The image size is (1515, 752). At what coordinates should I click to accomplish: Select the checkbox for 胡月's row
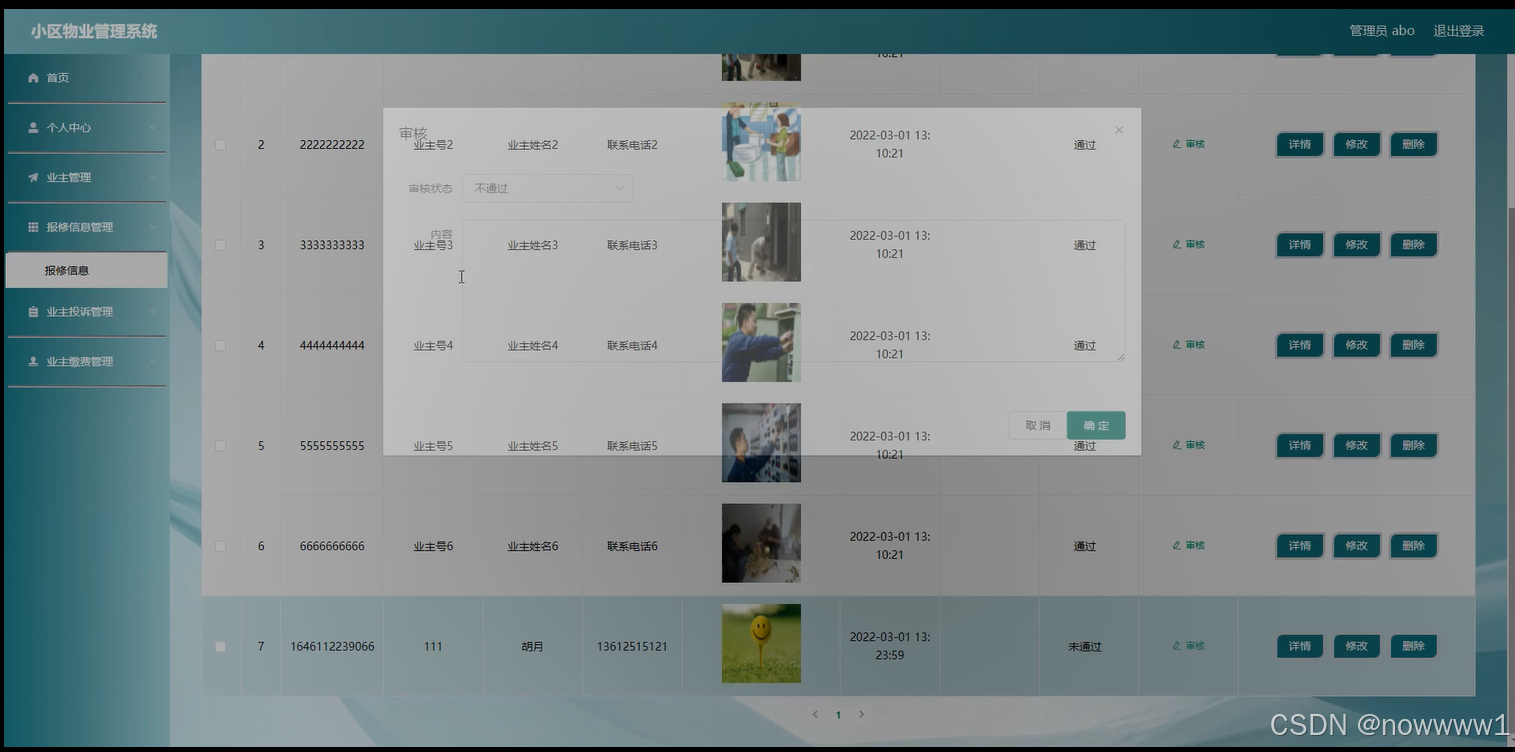(x=220, y=646)
